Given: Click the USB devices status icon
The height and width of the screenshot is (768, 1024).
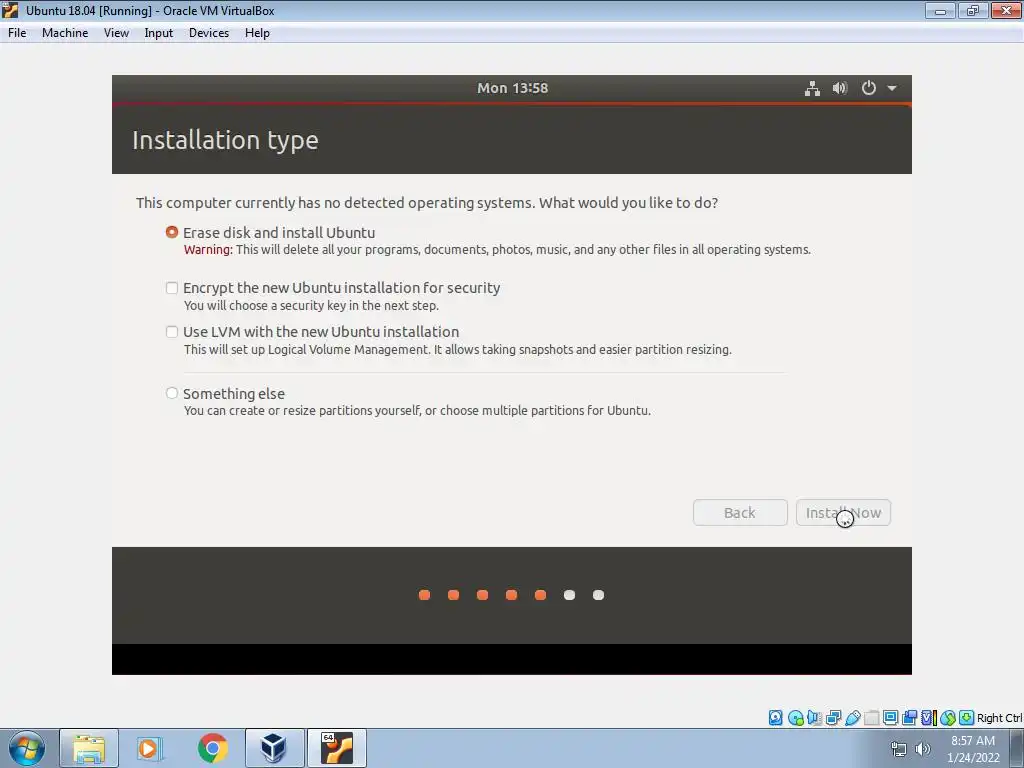Looking at the screenshot, I should pyautogui.click(x=852, y=718).
